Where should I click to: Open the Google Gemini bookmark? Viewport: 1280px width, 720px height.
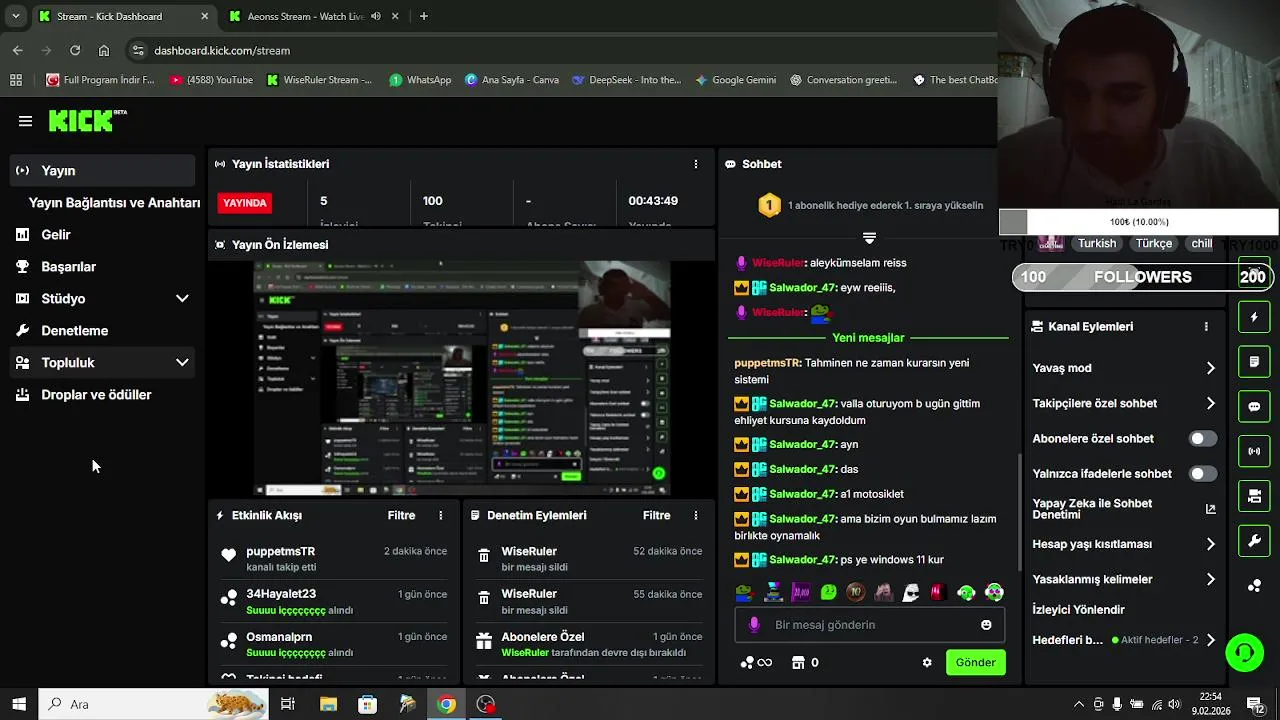pyautogui.click(x=735, y=80)
